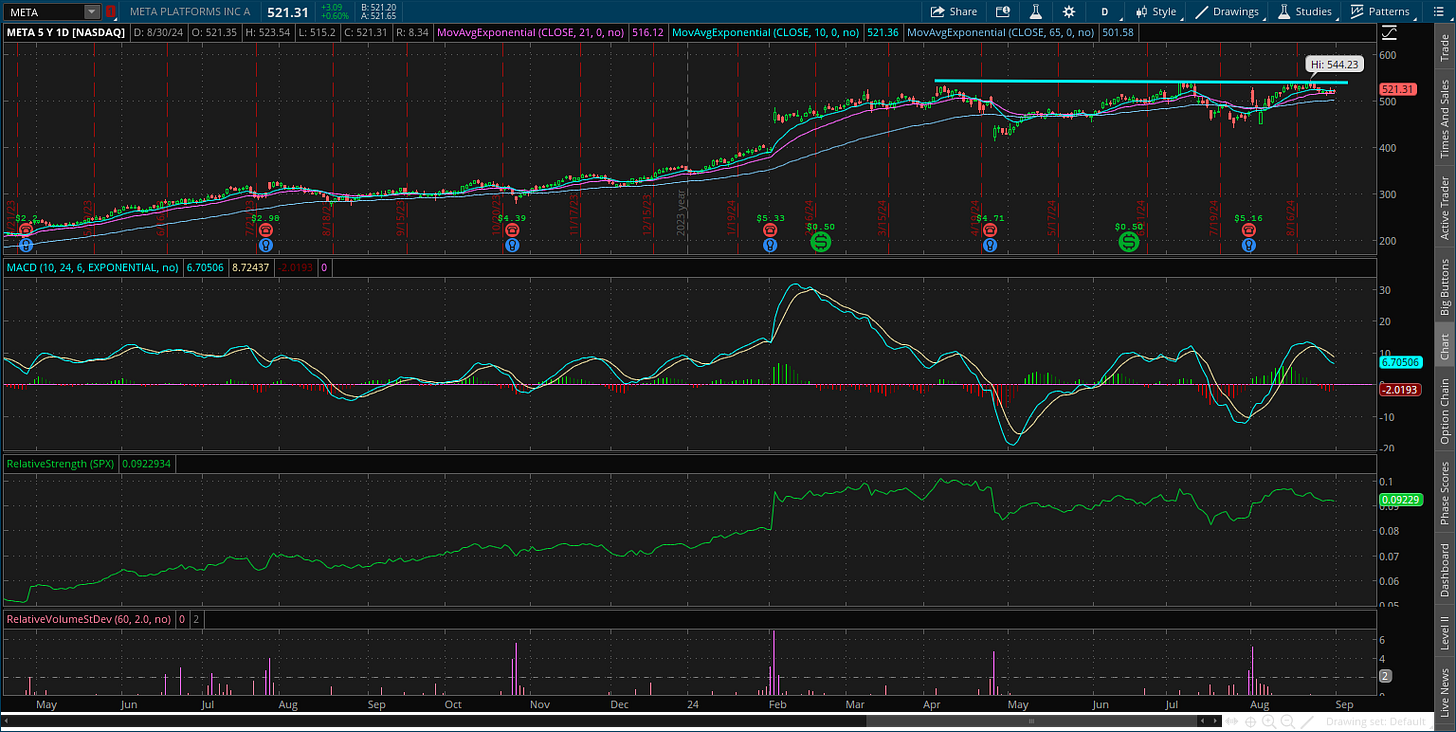
Task: Click the lightbulb icon beneath $4.71 earnings
Action: [x=989, y=244]
